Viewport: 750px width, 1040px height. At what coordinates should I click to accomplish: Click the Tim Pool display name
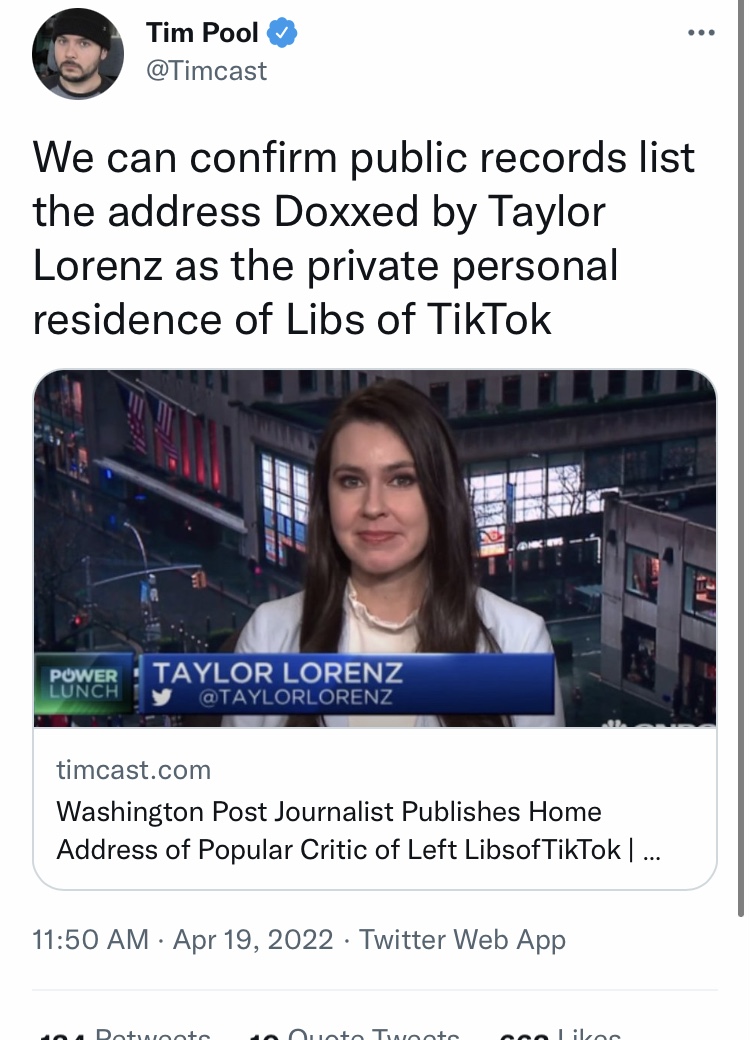click(x=202, y=32)
